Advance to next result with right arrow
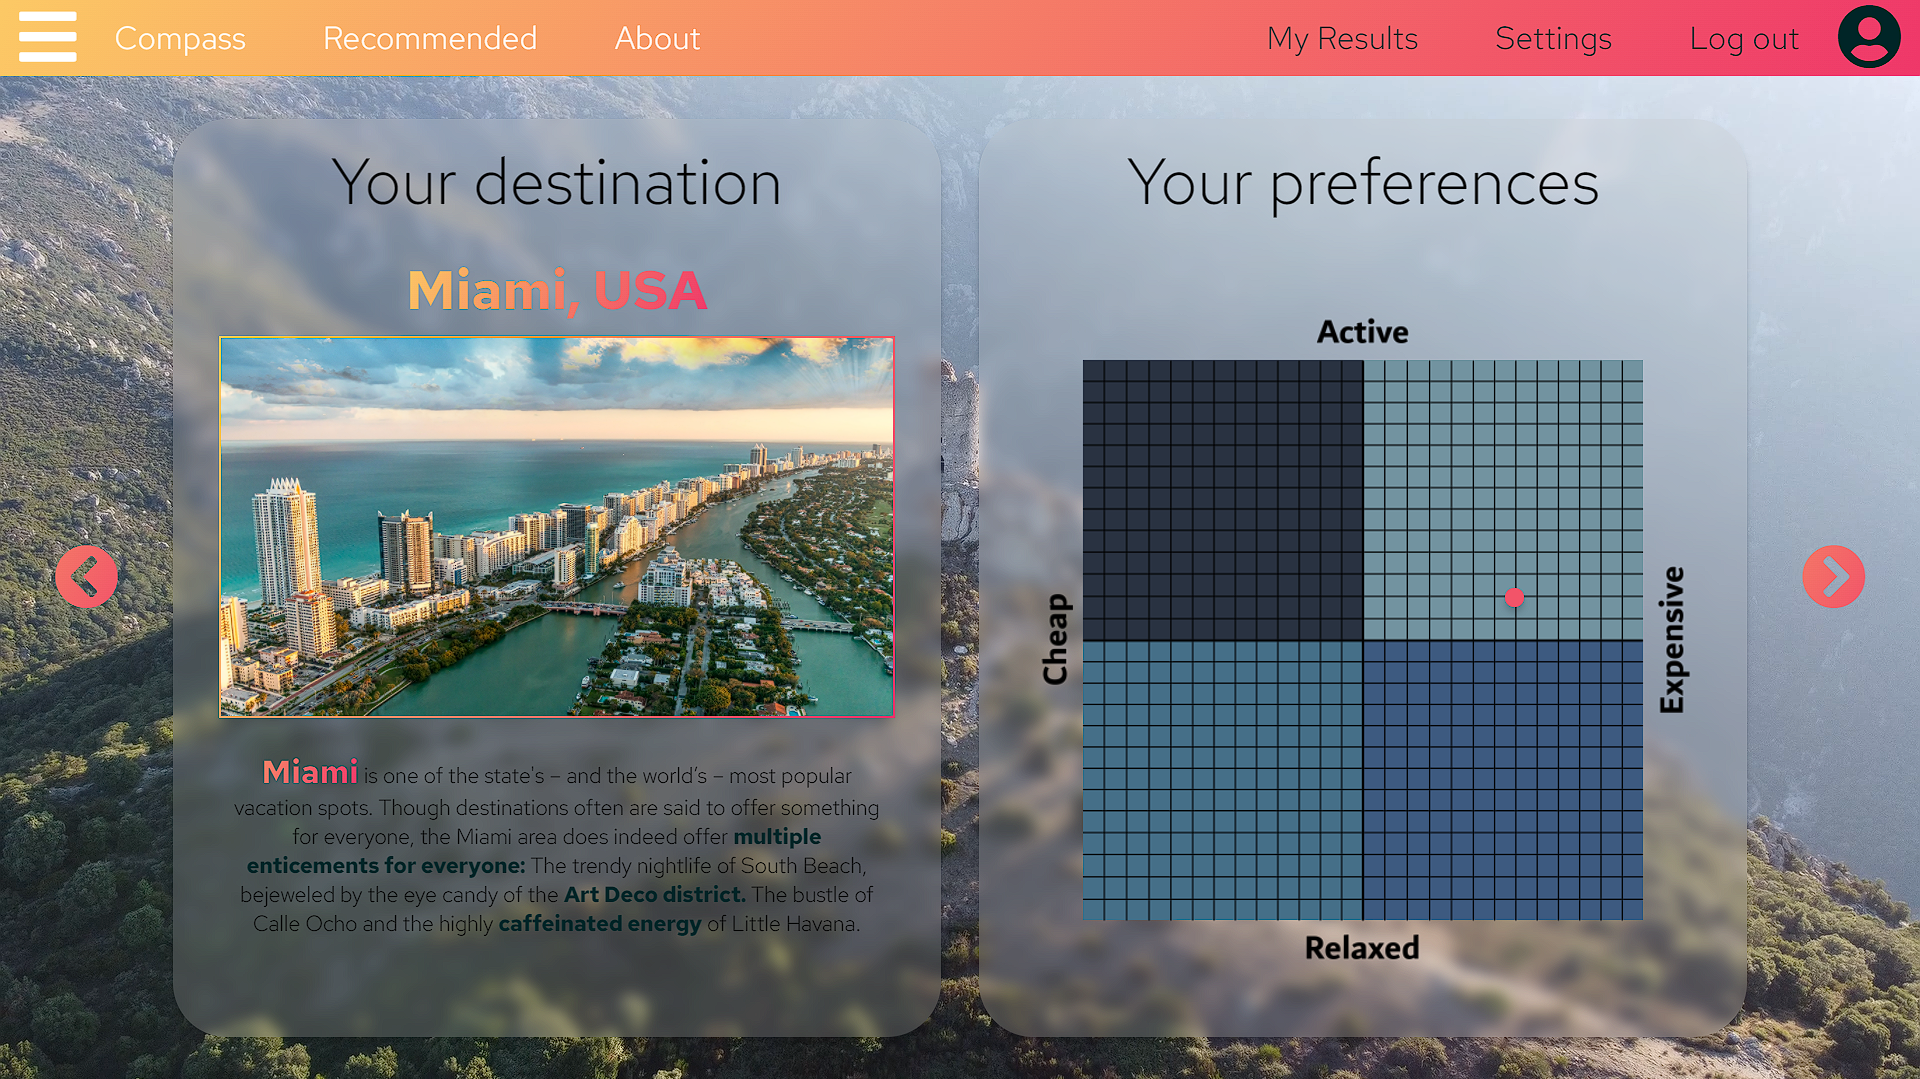 pyautogui.click(x=1833, y=576)
